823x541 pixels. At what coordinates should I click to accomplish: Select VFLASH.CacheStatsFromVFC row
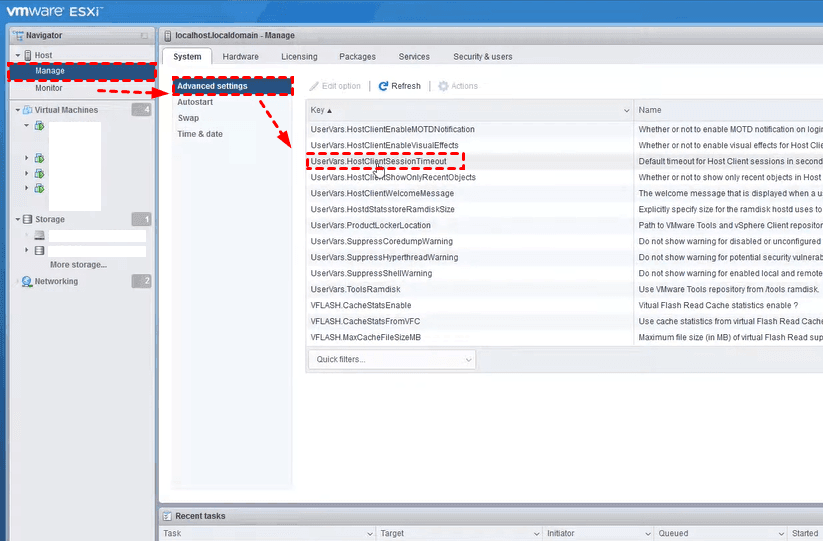pos(565,322)
